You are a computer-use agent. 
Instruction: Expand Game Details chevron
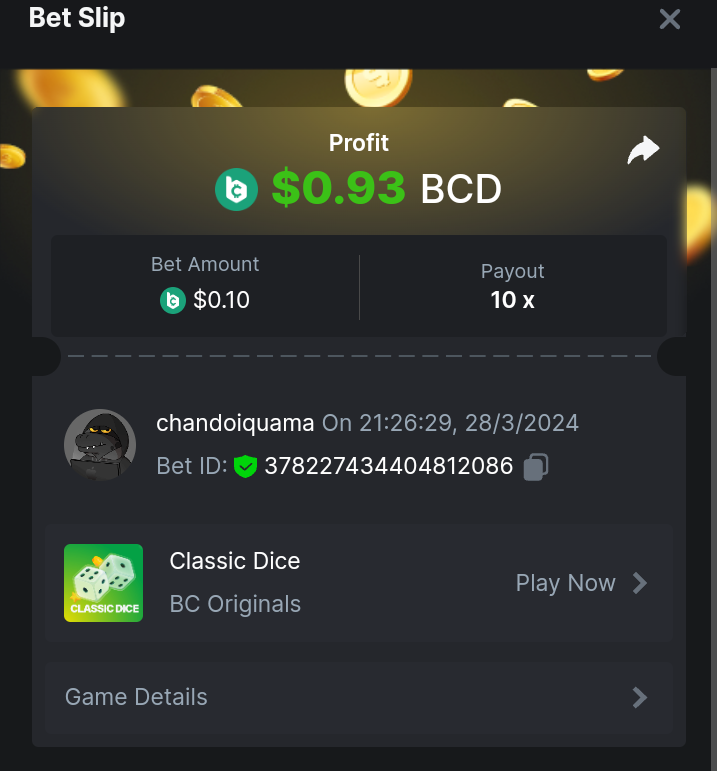click(x=640, y=697)
